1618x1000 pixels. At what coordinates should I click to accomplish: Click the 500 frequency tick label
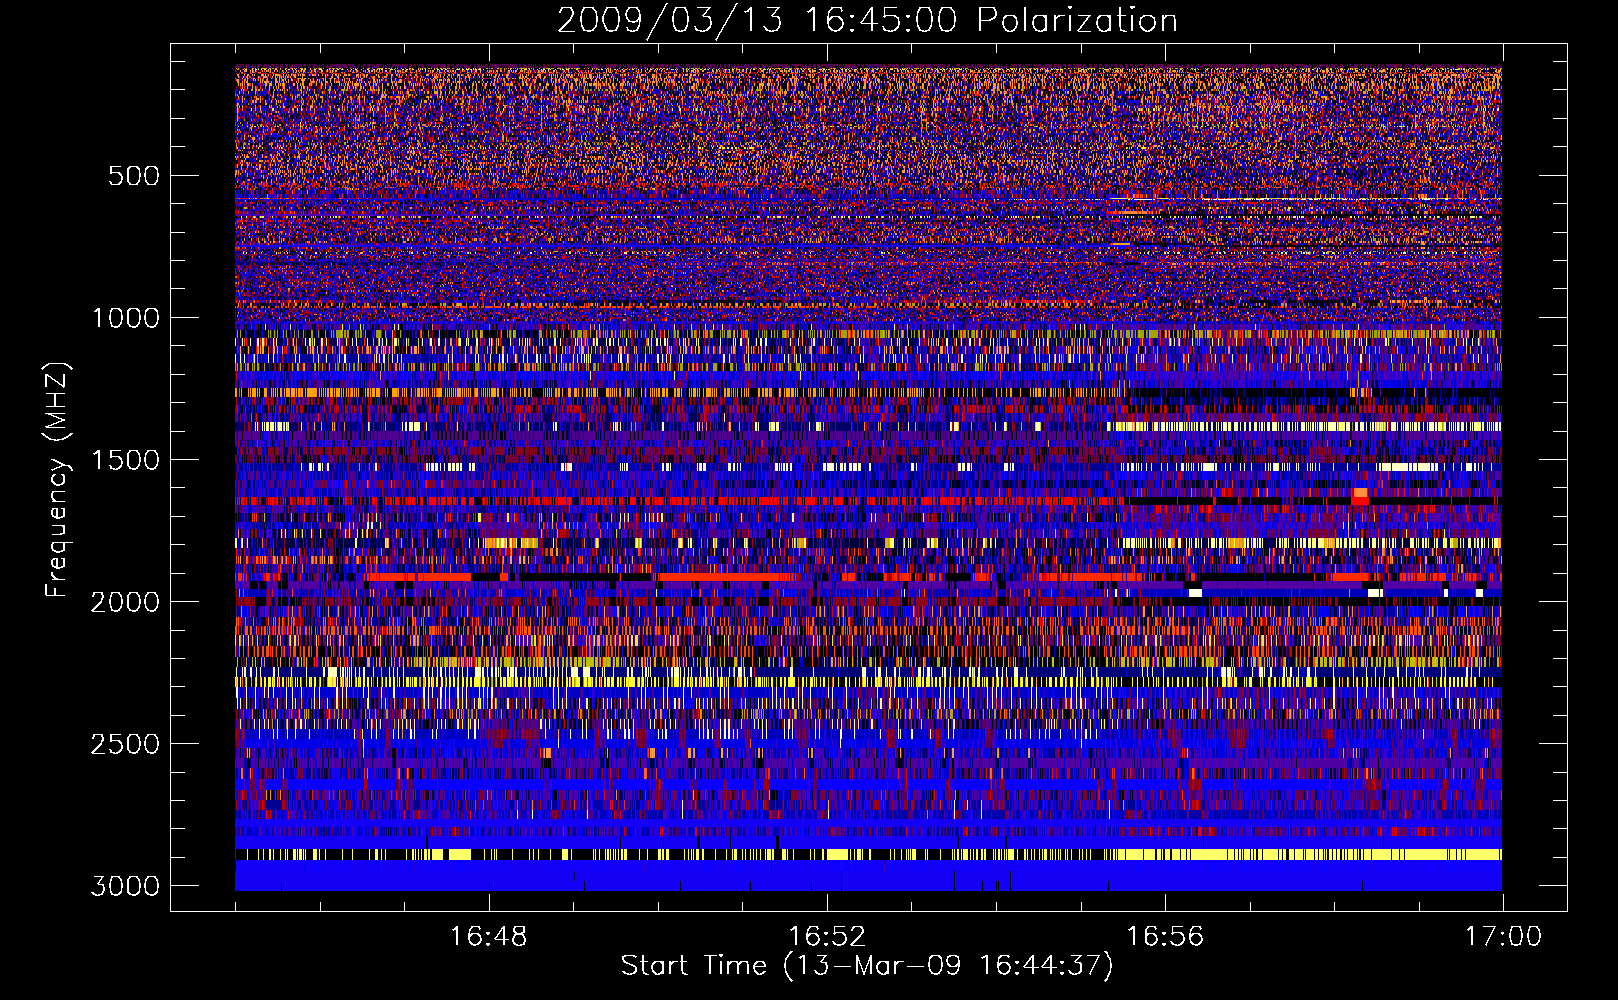tap(133, 176)
